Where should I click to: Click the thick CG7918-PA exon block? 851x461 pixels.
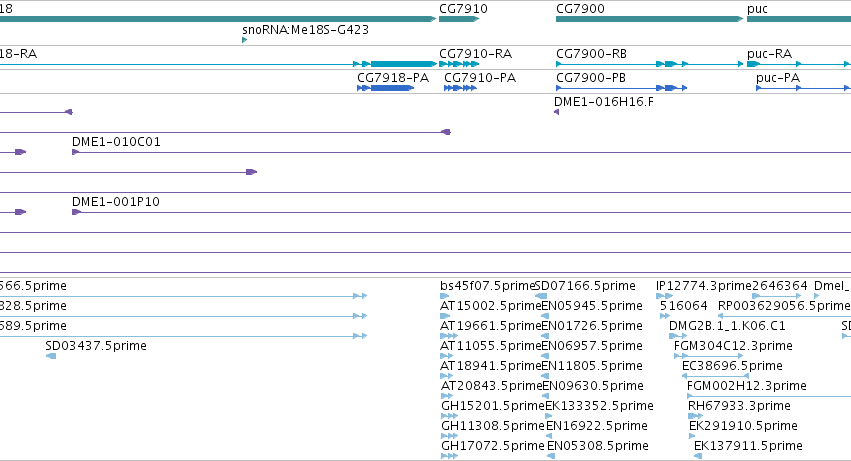(392, 88)
